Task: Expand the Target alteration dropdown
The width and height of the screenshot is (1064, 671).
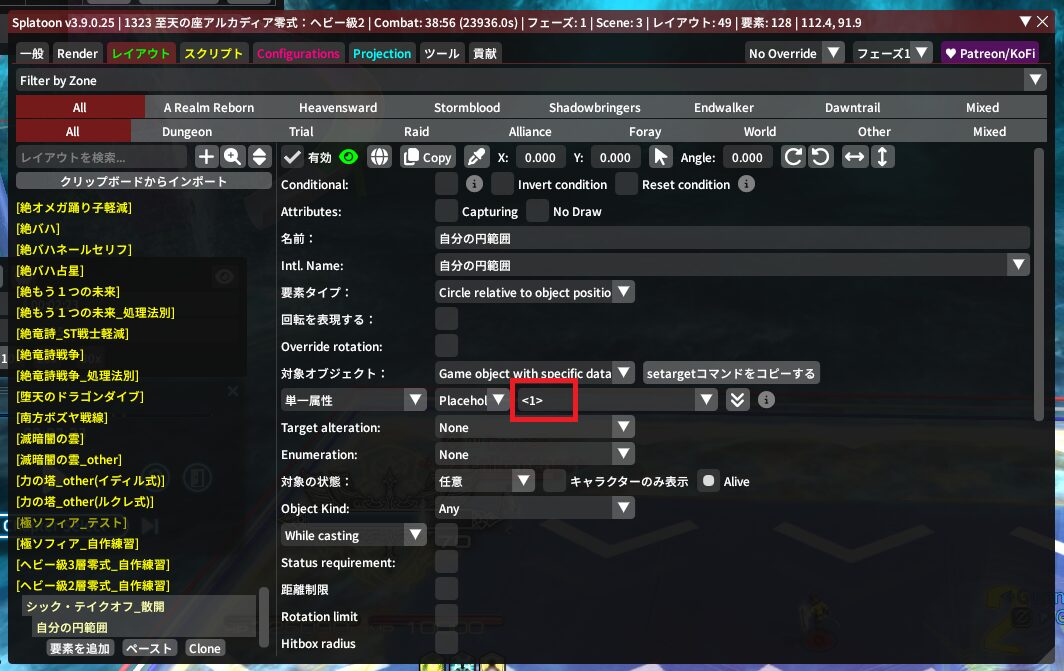Action: [535, 427]
